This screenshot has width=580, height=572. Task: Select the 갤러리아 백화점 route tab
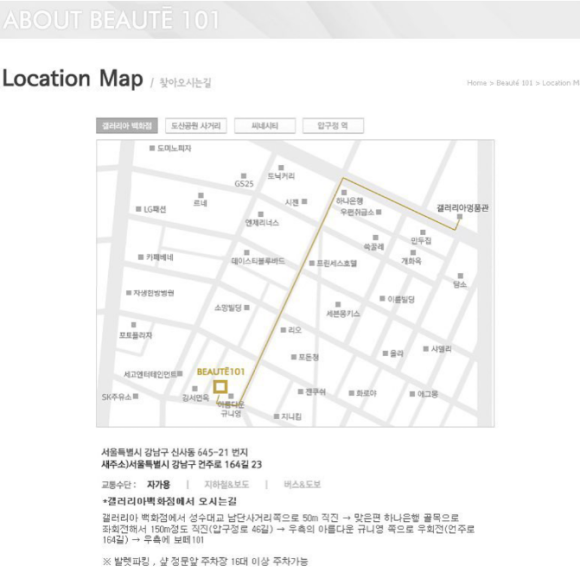pos(127,126)
